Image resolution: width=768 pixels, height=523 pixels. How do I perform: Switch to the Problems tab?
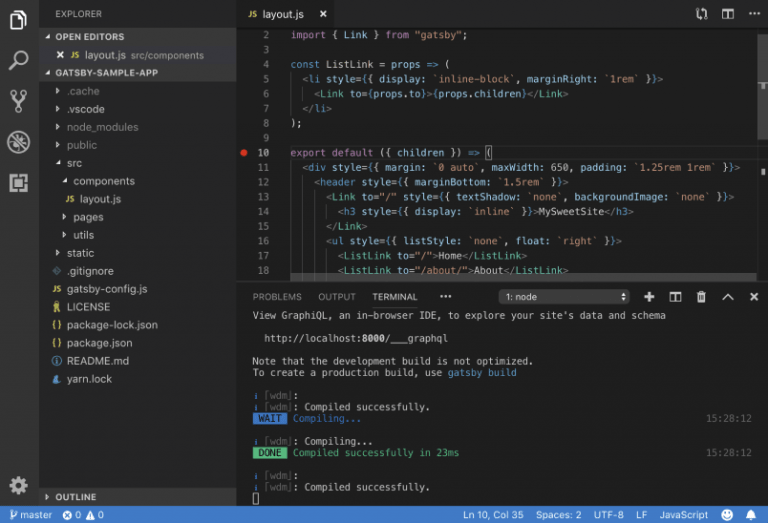(x=277, y=297)
